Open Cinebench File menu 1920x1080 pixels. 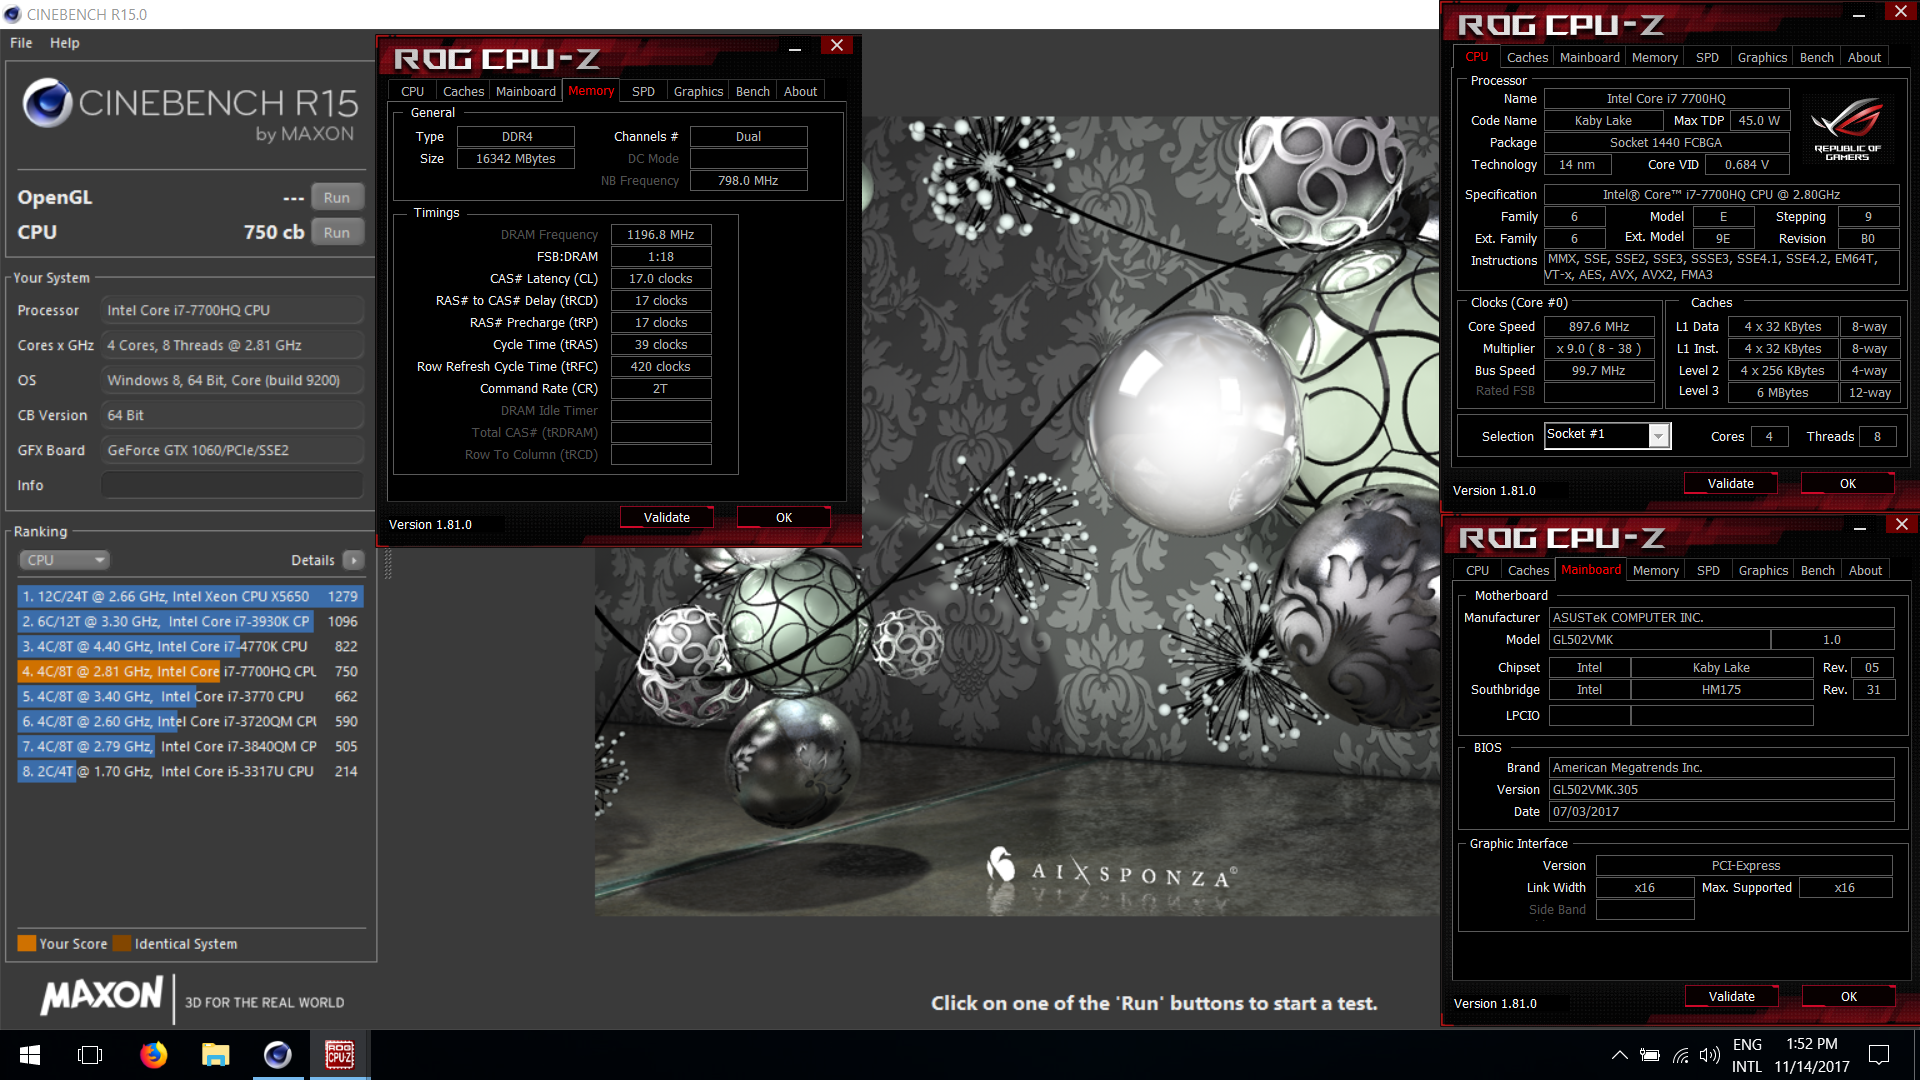[x=21, y=43]
